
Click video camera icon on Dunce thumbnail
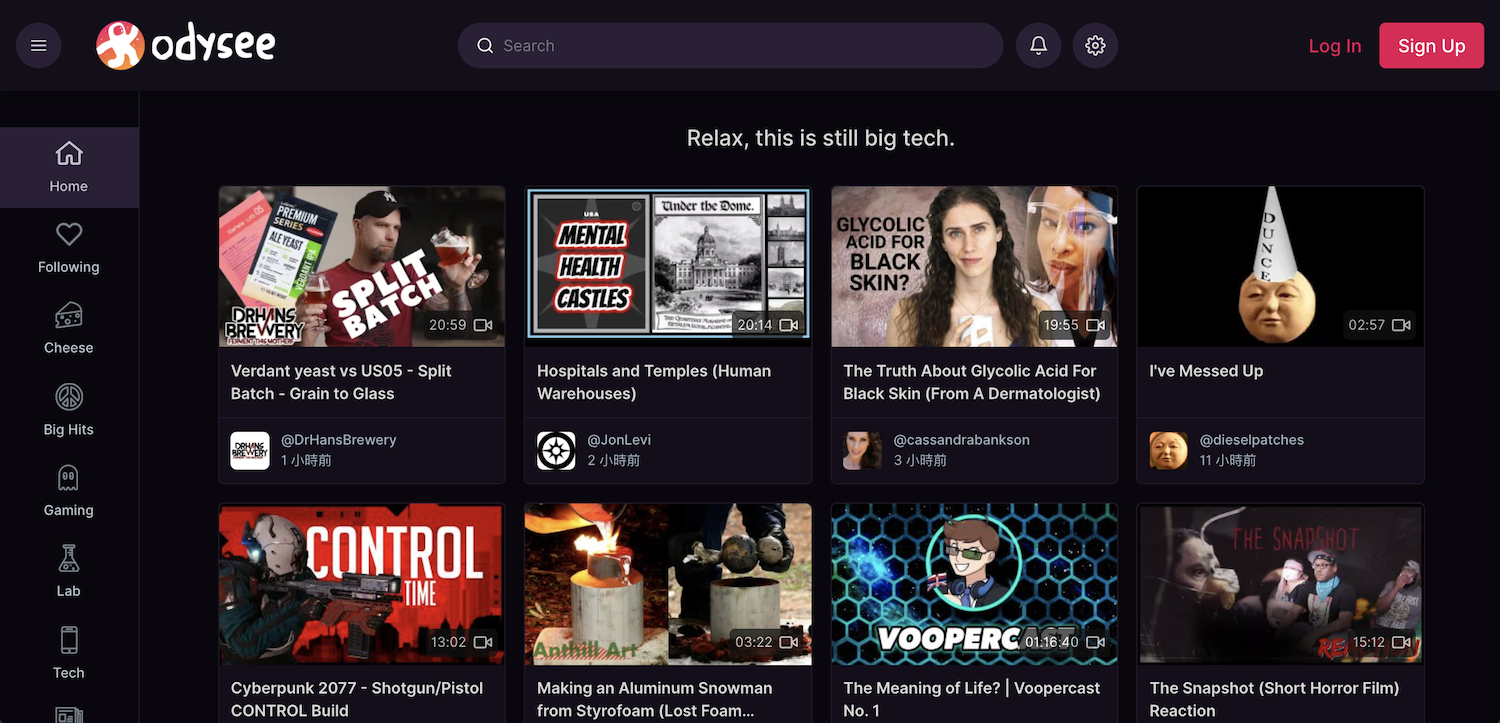(x=1401, y=325)
